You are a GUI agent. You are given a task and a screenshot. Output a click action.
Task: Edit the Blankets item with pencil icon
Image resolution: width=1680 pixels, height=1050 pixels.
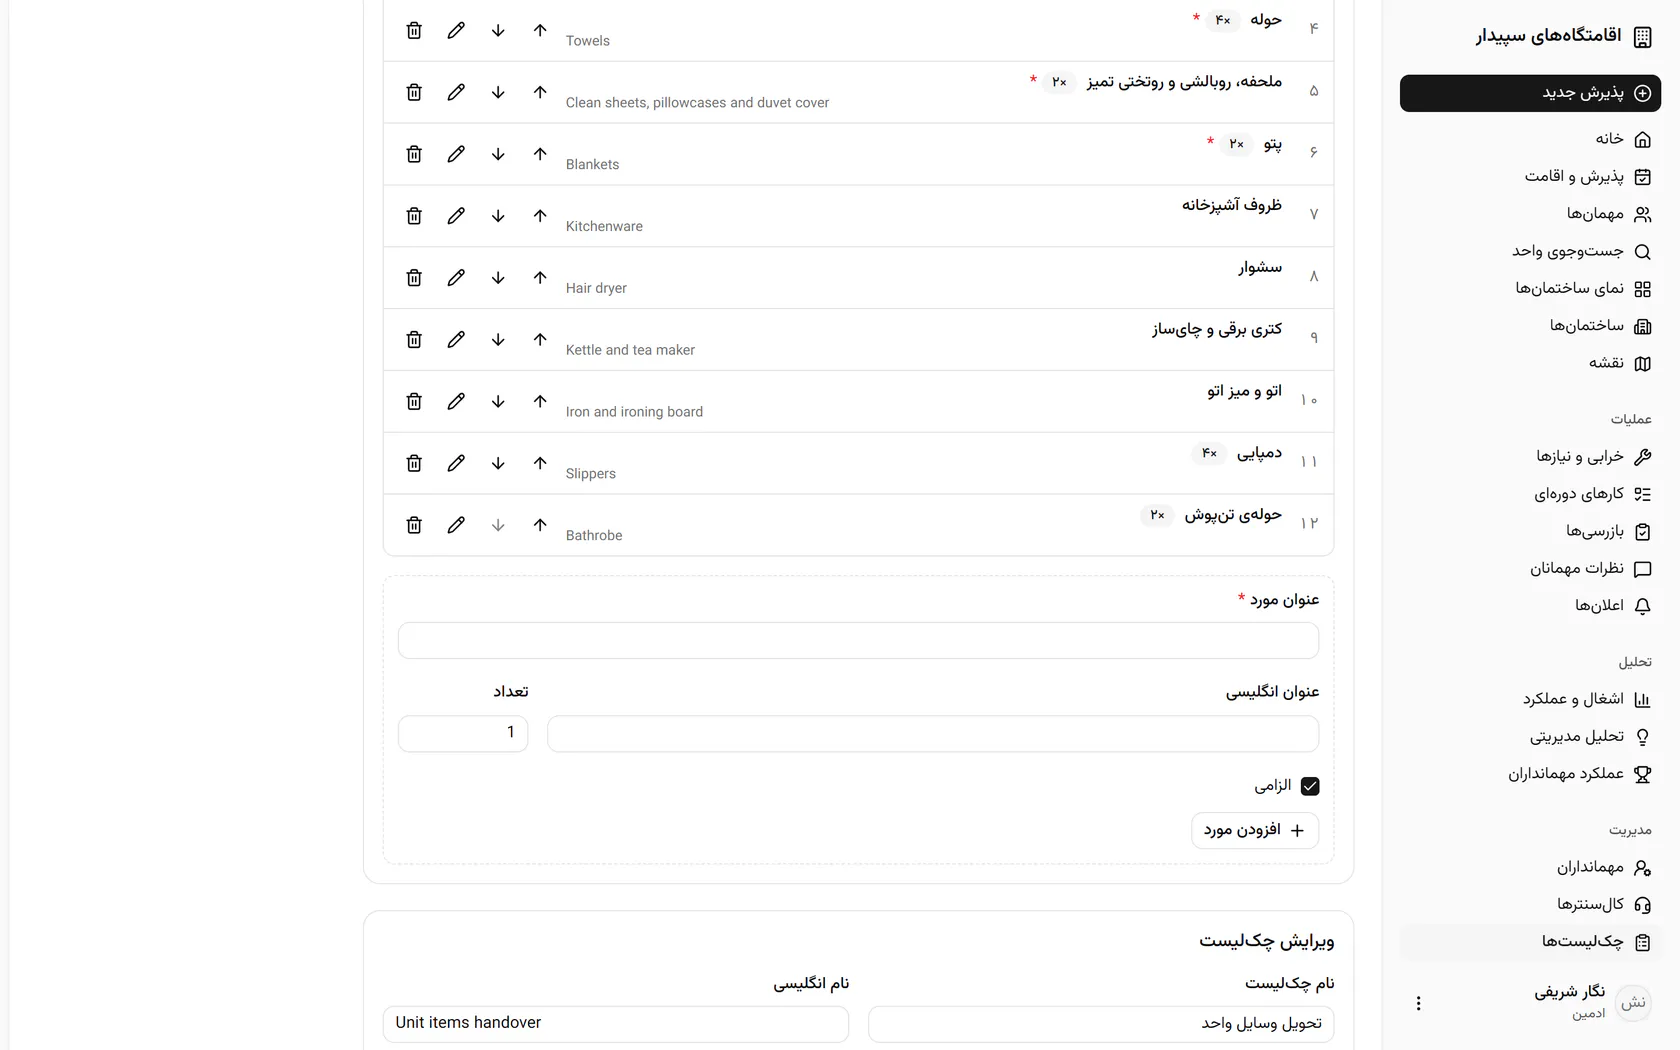tap(456, 154)
